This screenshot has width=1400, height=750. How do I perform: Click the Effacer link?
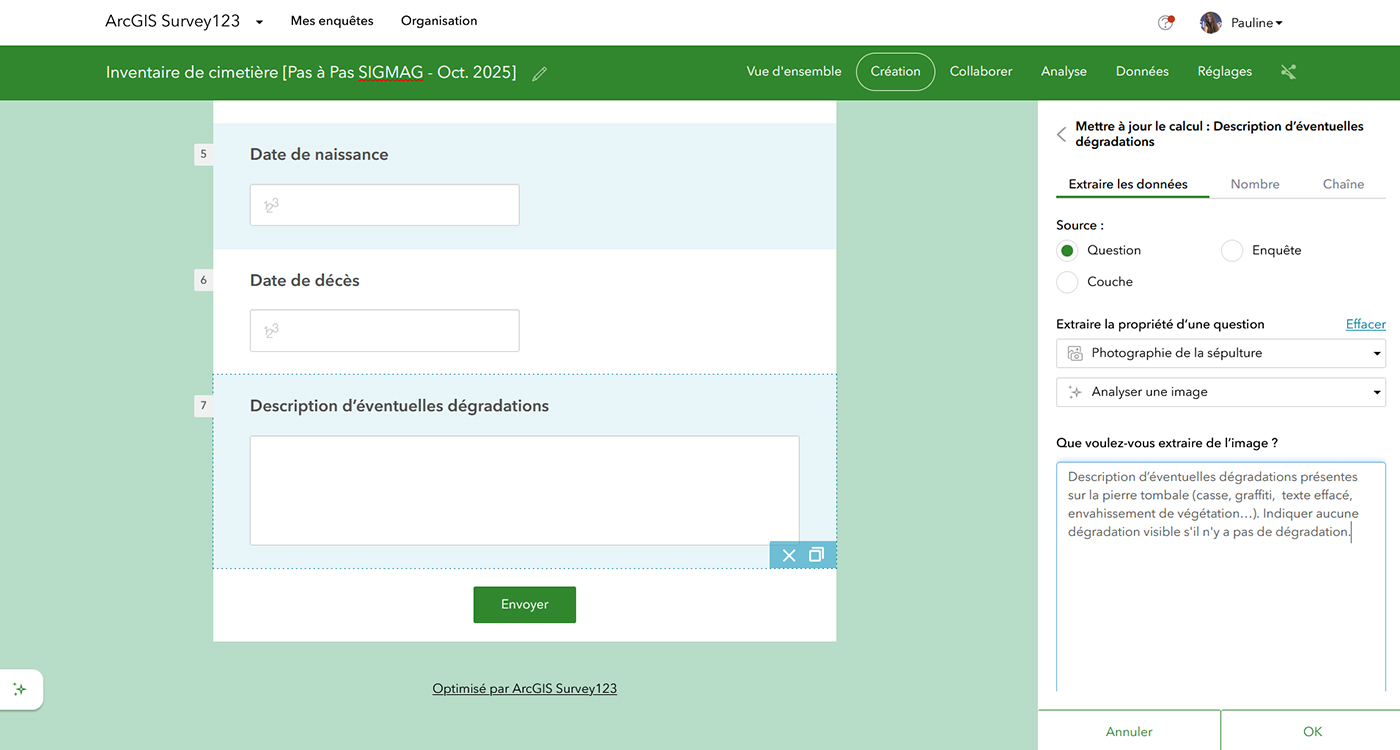[1365, 324]
